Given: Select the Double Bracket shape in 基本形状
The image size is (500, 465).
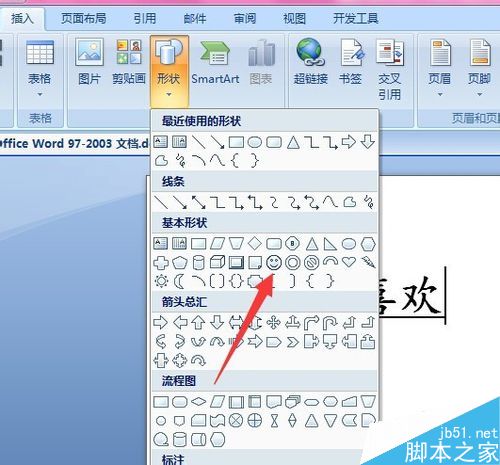Looking at the screenshot, I should pos(217,281).
